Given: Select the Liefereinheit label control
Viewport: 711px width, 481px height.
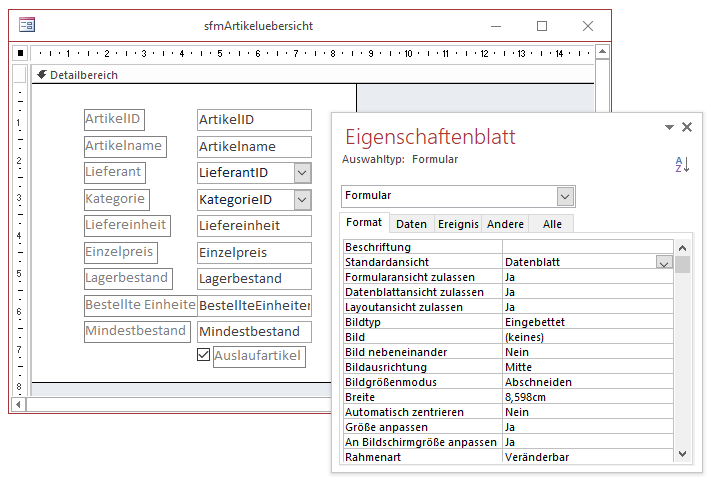Looking at the screenshot, I should [127, 226].
